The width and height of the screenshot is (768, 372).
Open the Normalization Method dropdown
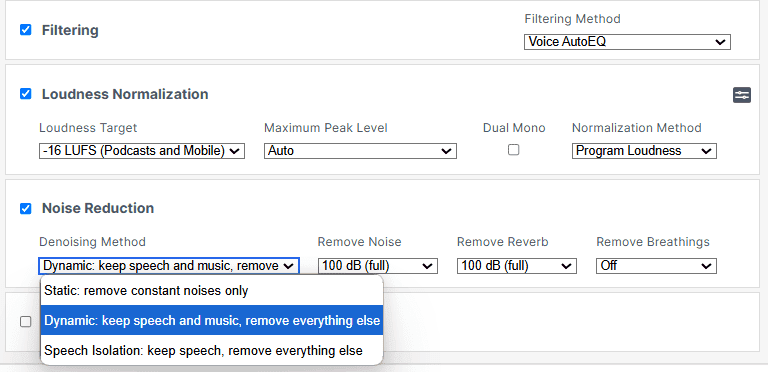[644, 151]
